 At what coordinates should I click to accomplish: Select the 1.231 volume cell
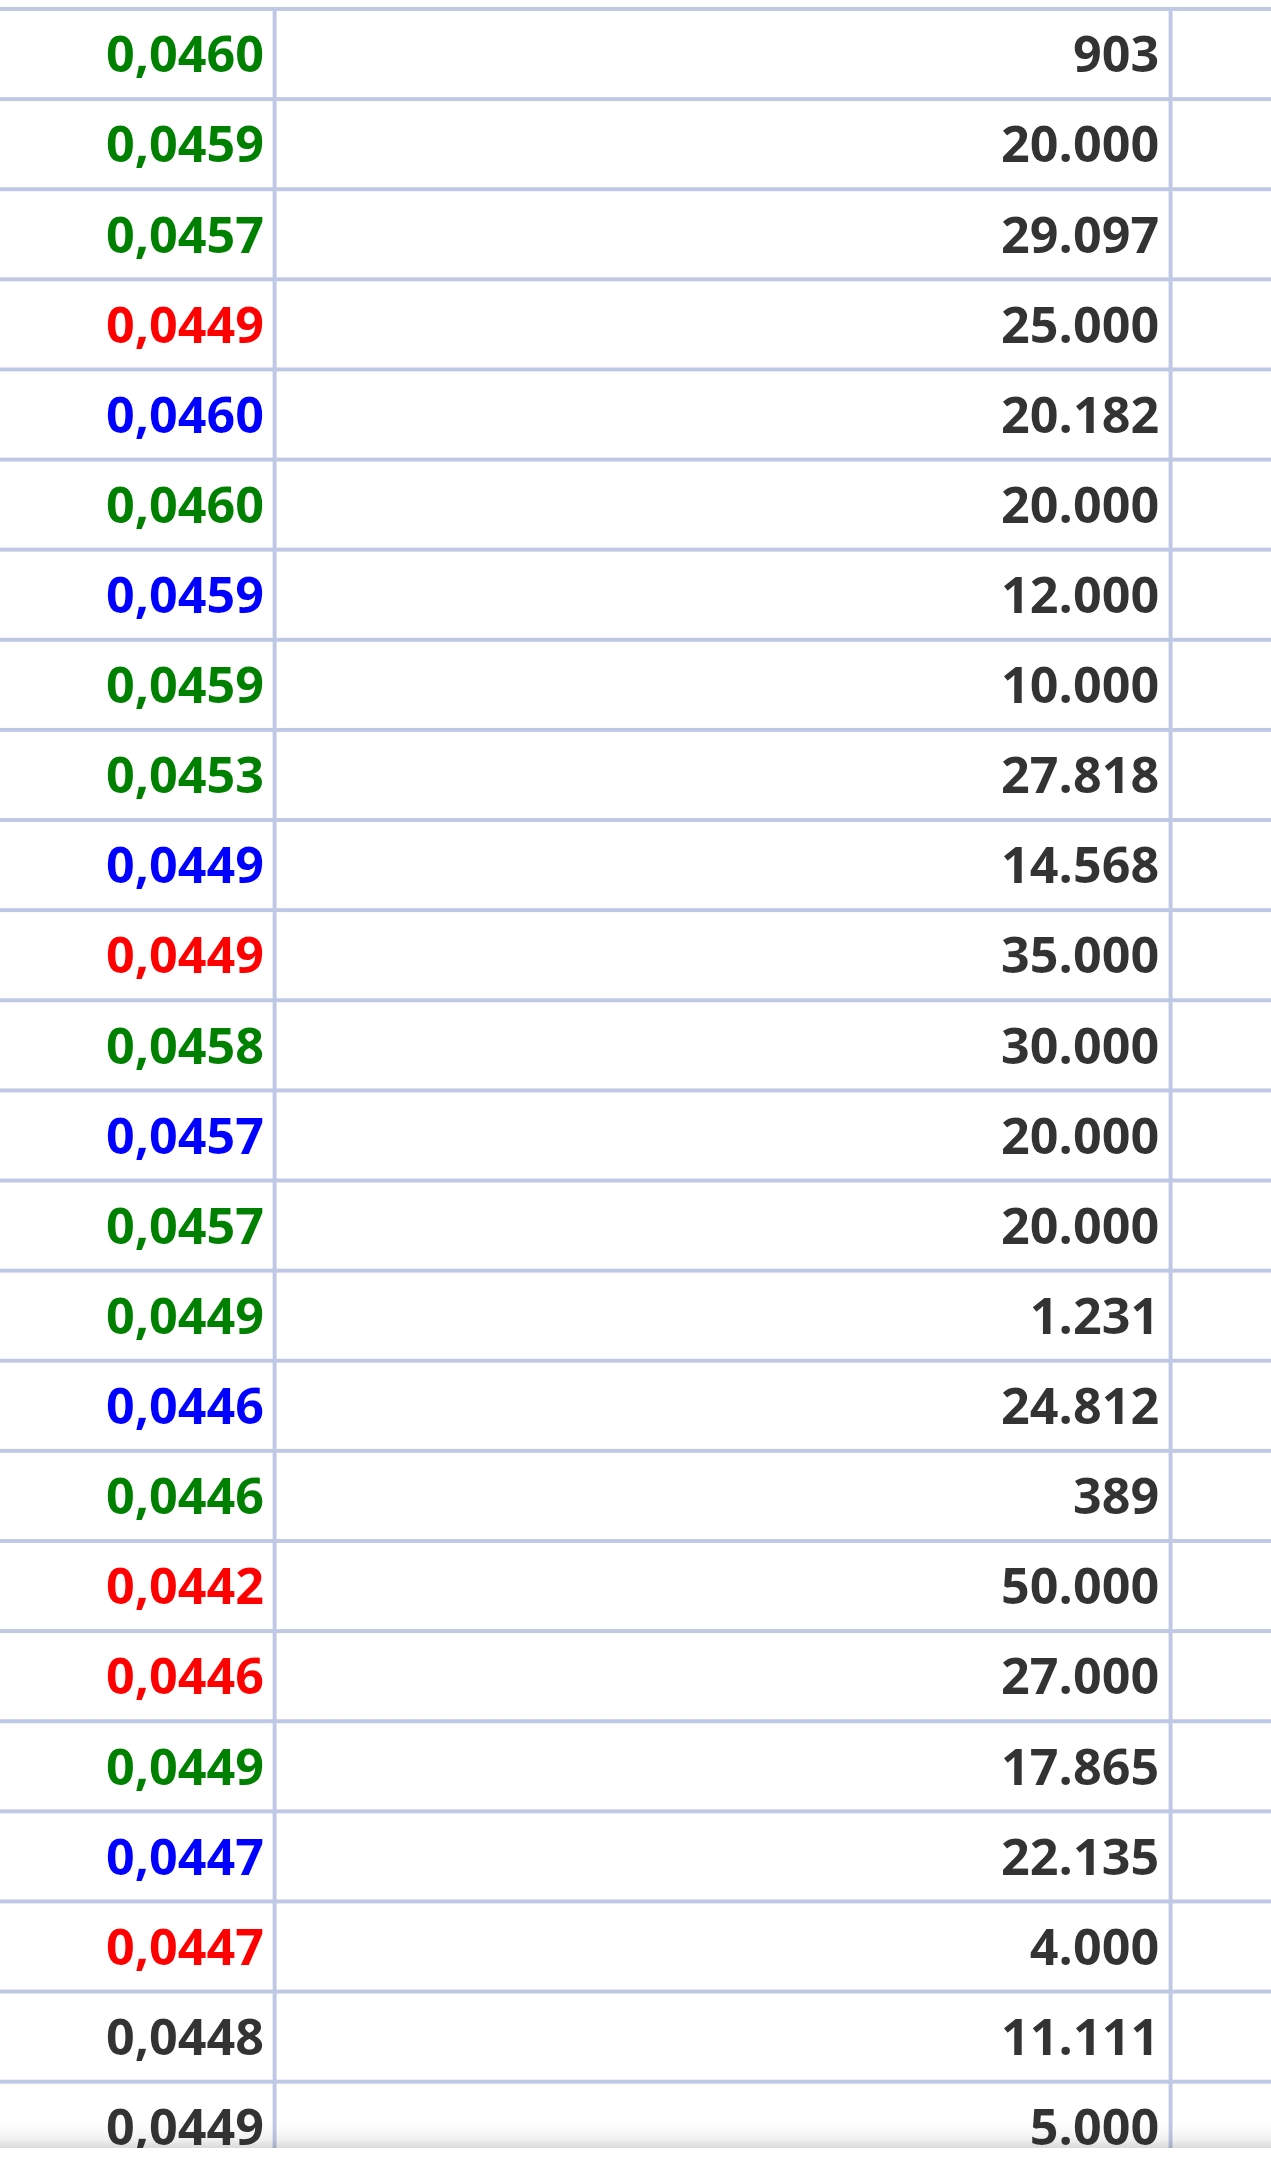click(x=722, y=1316)
